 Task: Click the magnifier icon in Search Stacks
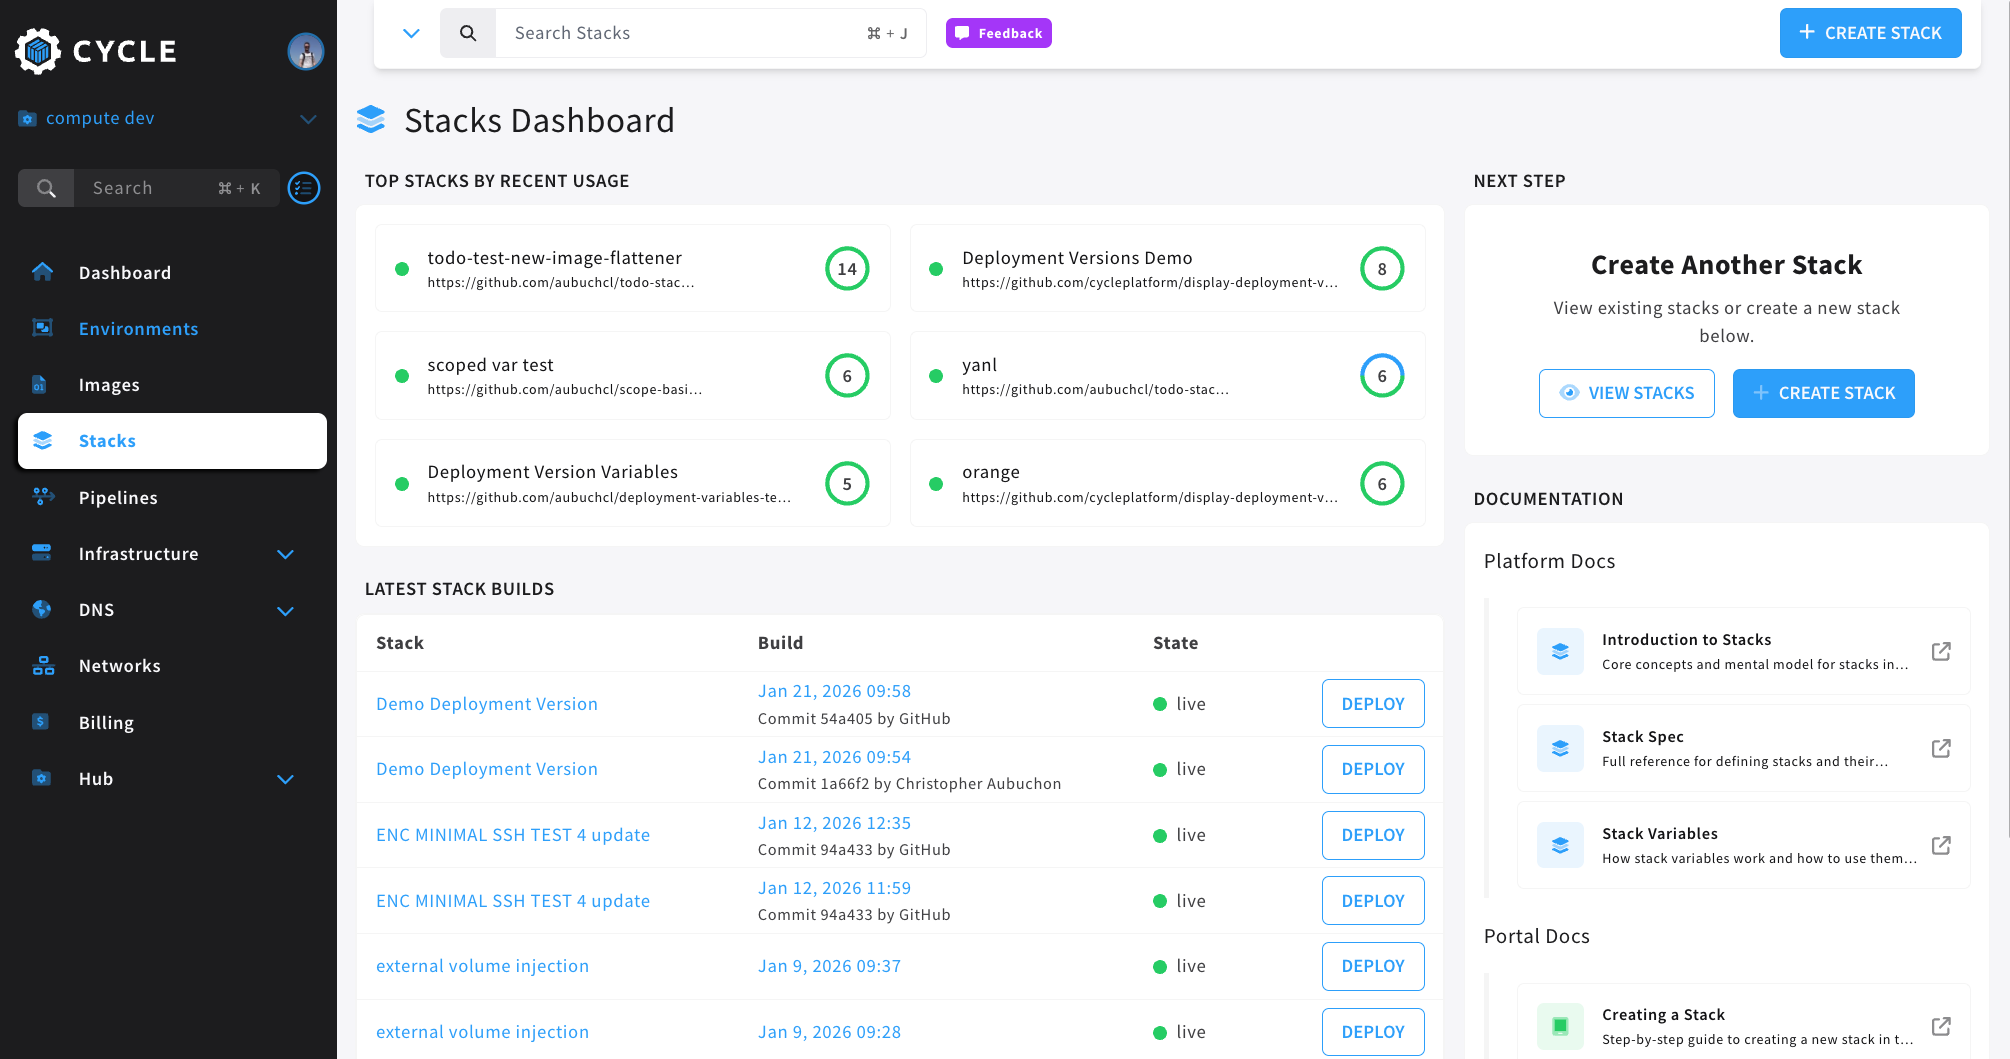click(468, 33)
